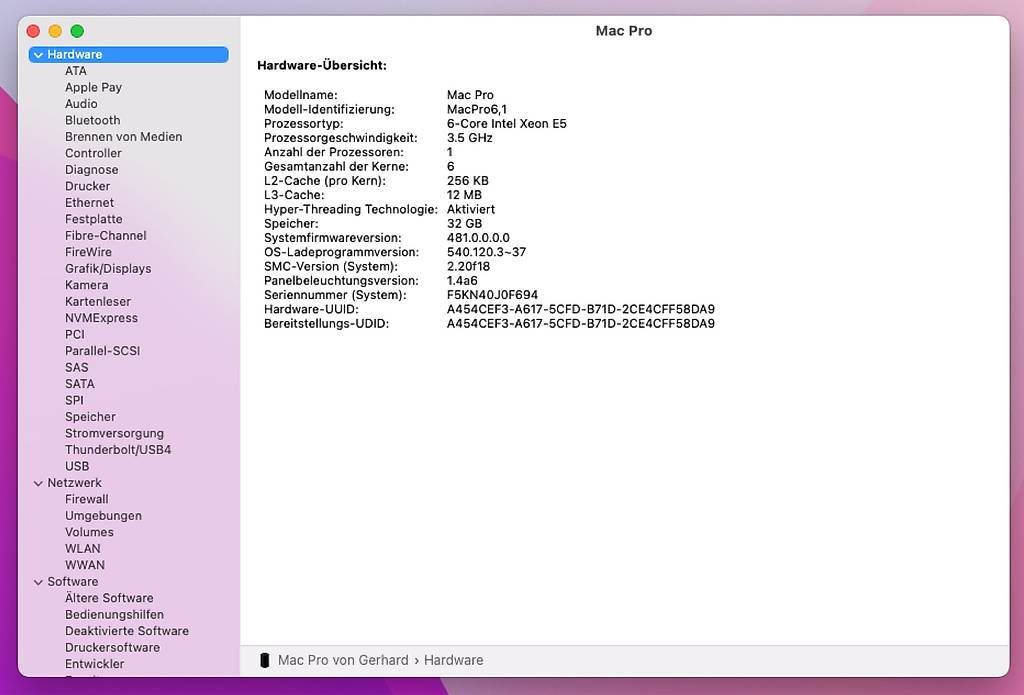Screen dimensions: 1024x695
Task: Open NVMExpress in the sidebar
Action: 101,317
